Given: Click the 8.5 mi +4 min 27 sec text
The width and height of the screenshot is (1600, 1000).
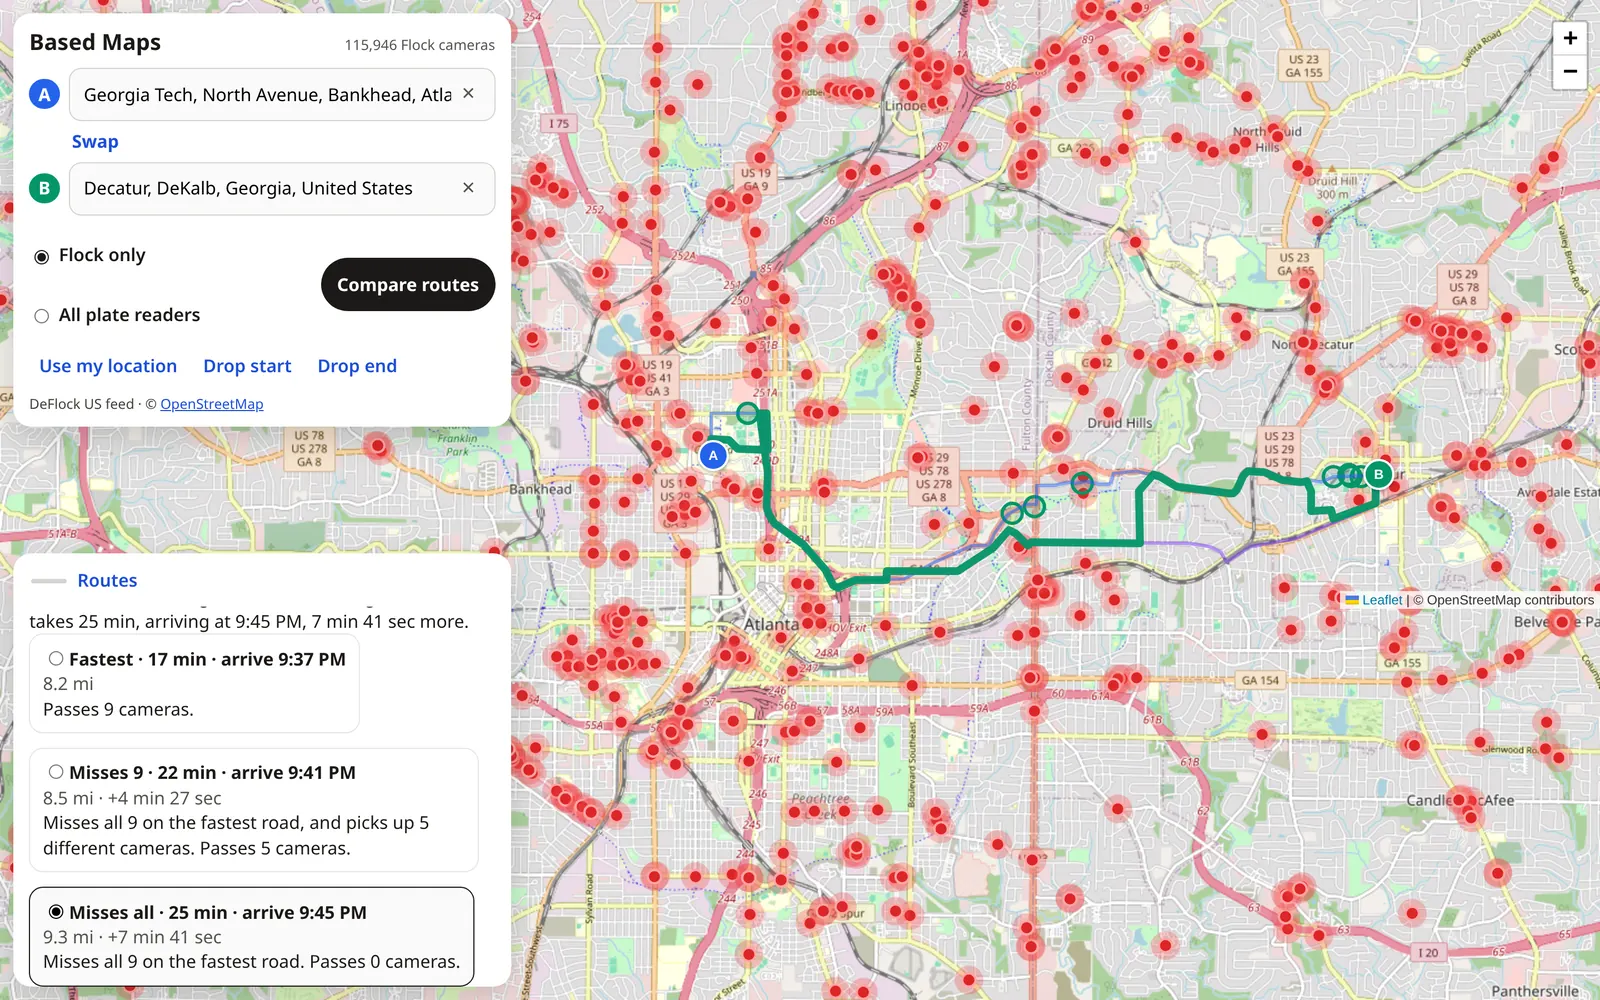Looking at the screenshot, I should (132, 798).
